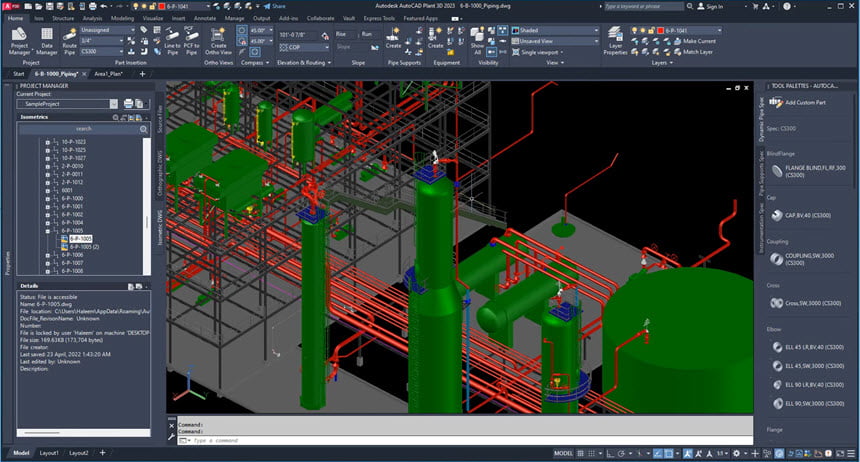This screenshot has height=462, width=860.
Task: Collapse the 6-P-1005 tree node
Action: [48, 231]
